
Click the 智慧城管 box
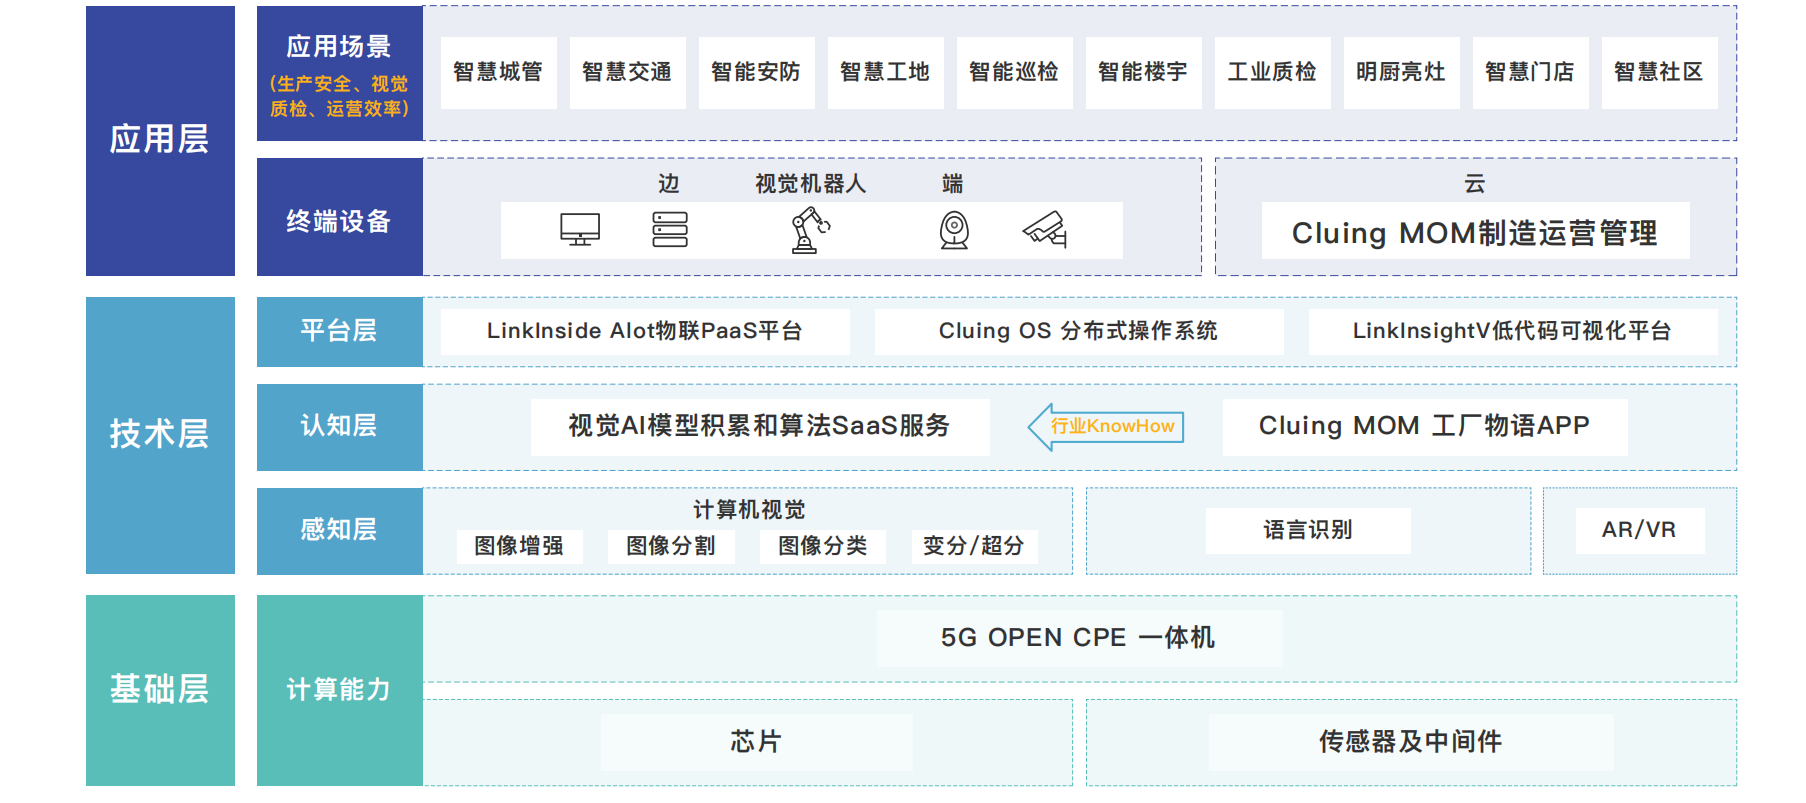click(x=498, y=73)
